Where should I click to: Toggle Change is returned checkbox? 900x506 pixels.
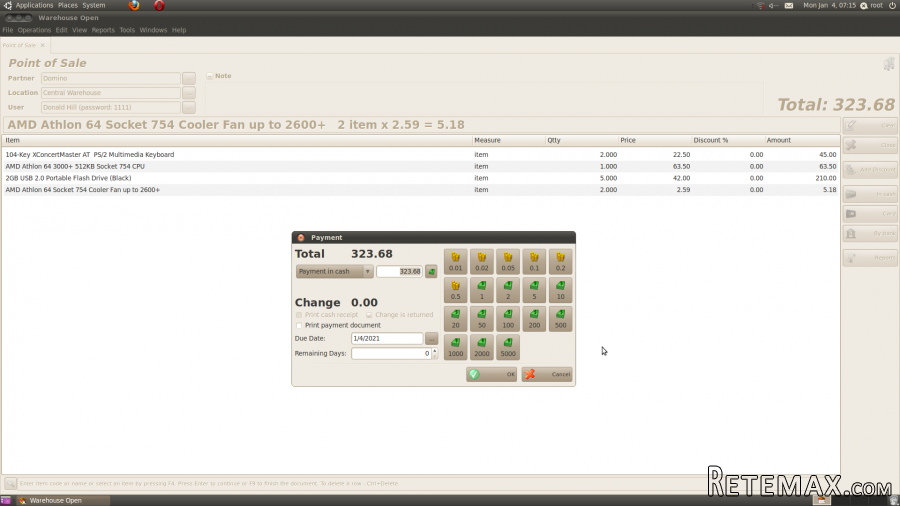point(369,315)
